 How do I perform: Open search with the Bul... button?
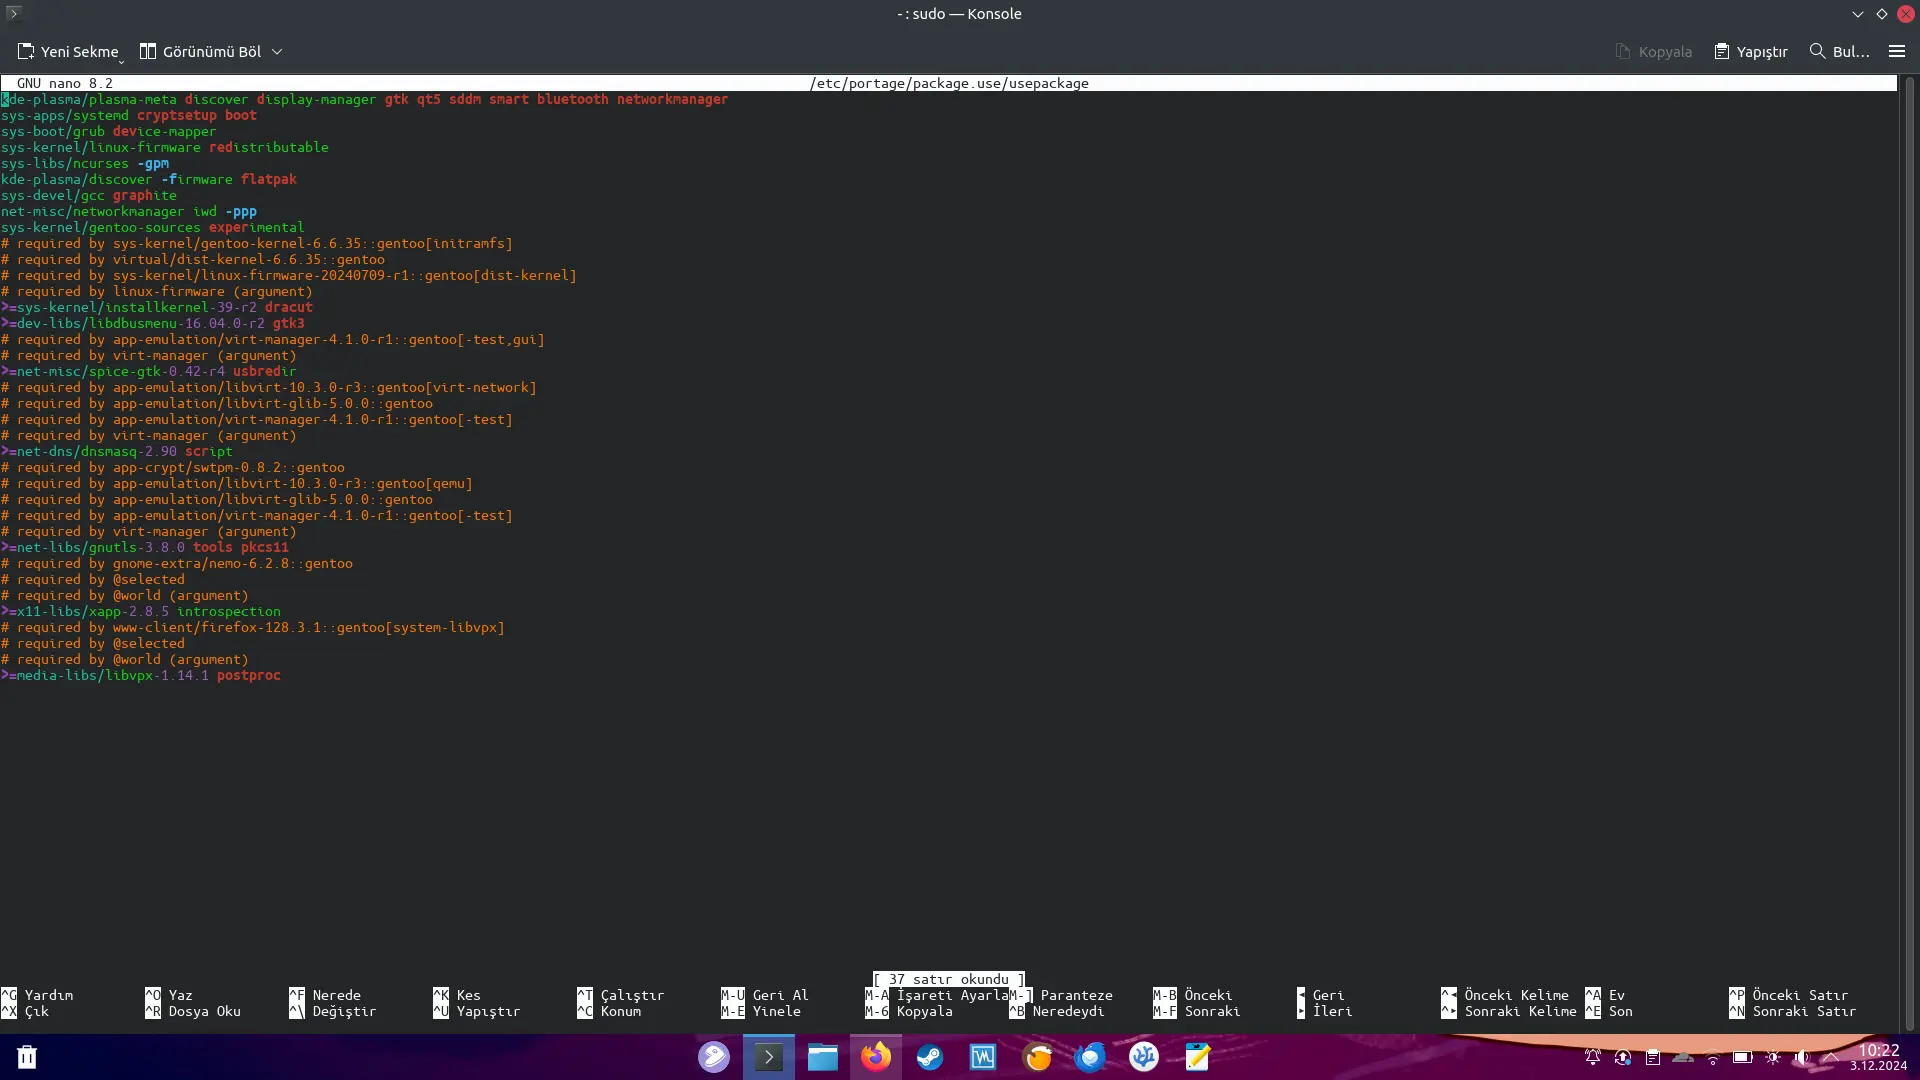(x=1839, y=51)
